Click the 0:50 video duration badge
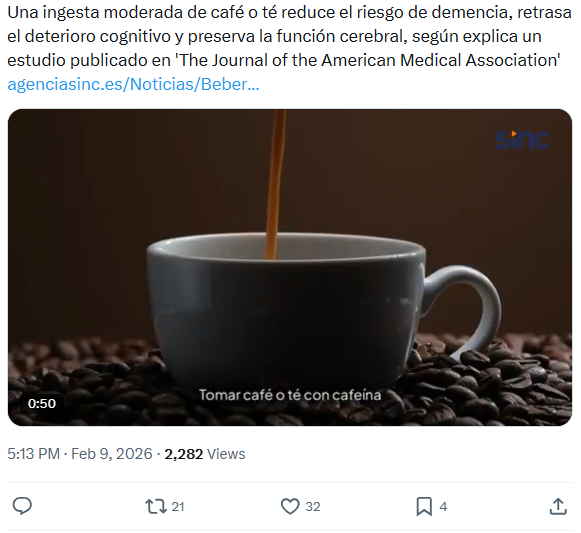This screenshot has width=581, height=533. click(42, 403)
